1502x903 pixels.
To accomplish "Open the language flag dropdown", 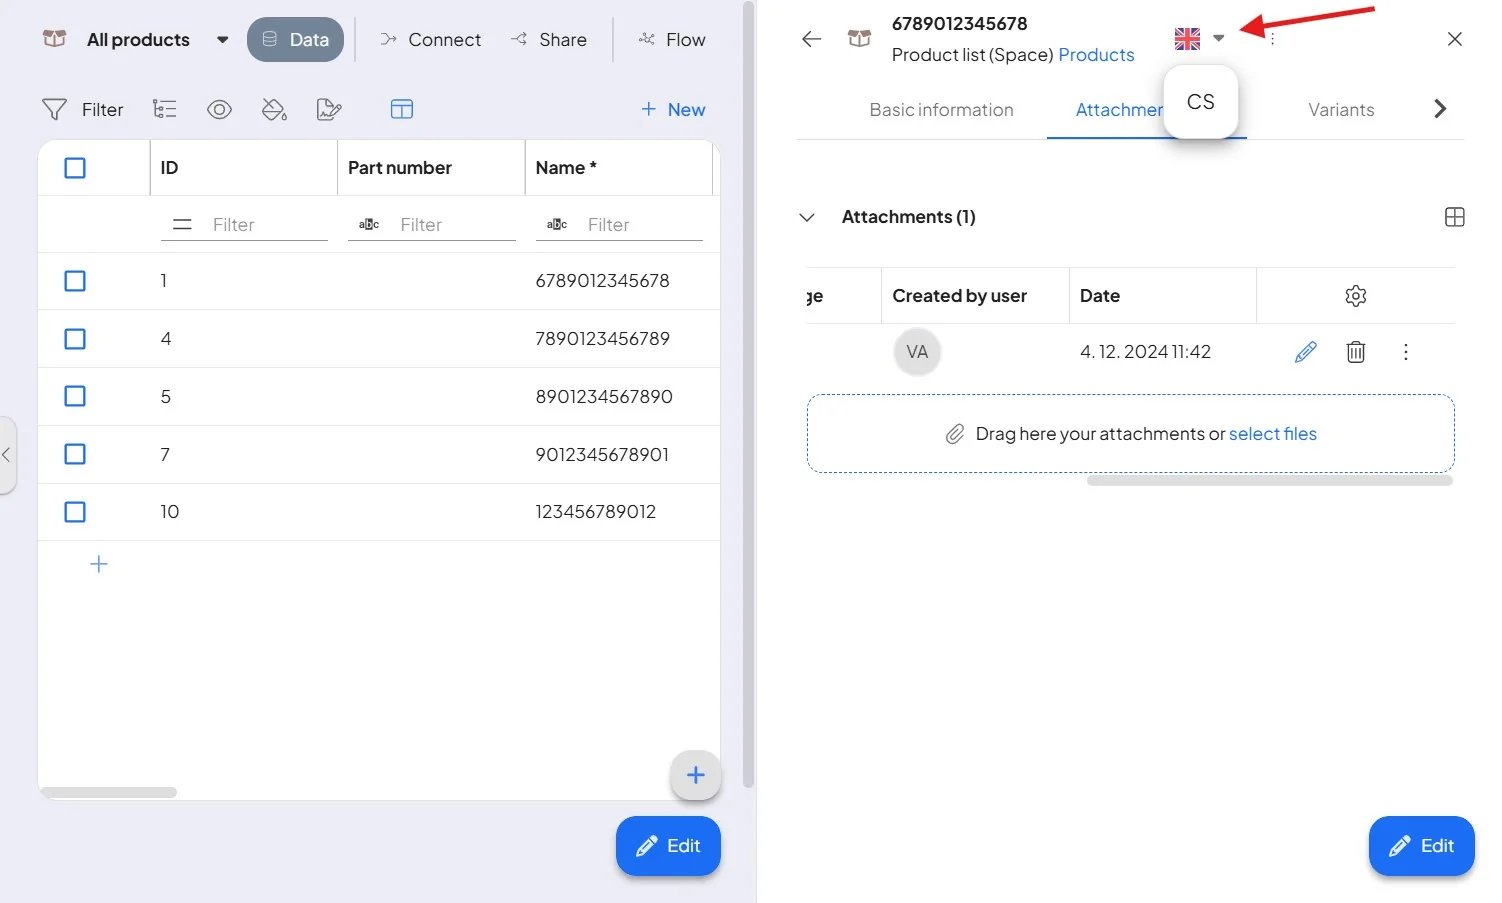I will click(x=1199, y=39).
